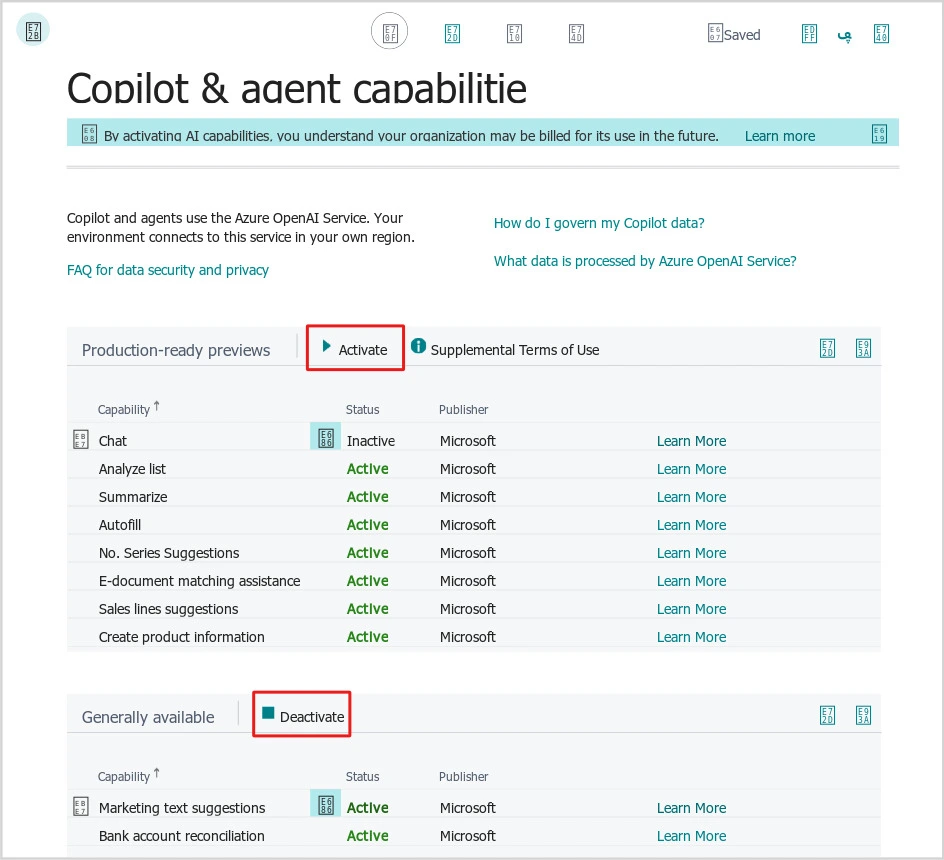
Task: Sort by Capability in Production-ready previews
Action: point(128,409)
